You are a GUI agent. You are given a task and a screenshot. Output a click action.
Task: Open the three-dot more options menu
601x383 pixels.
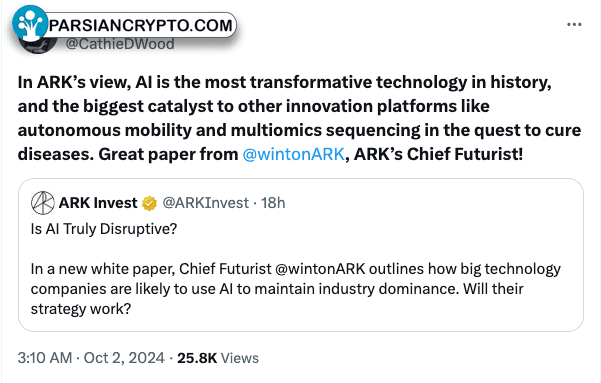(574, 25)
